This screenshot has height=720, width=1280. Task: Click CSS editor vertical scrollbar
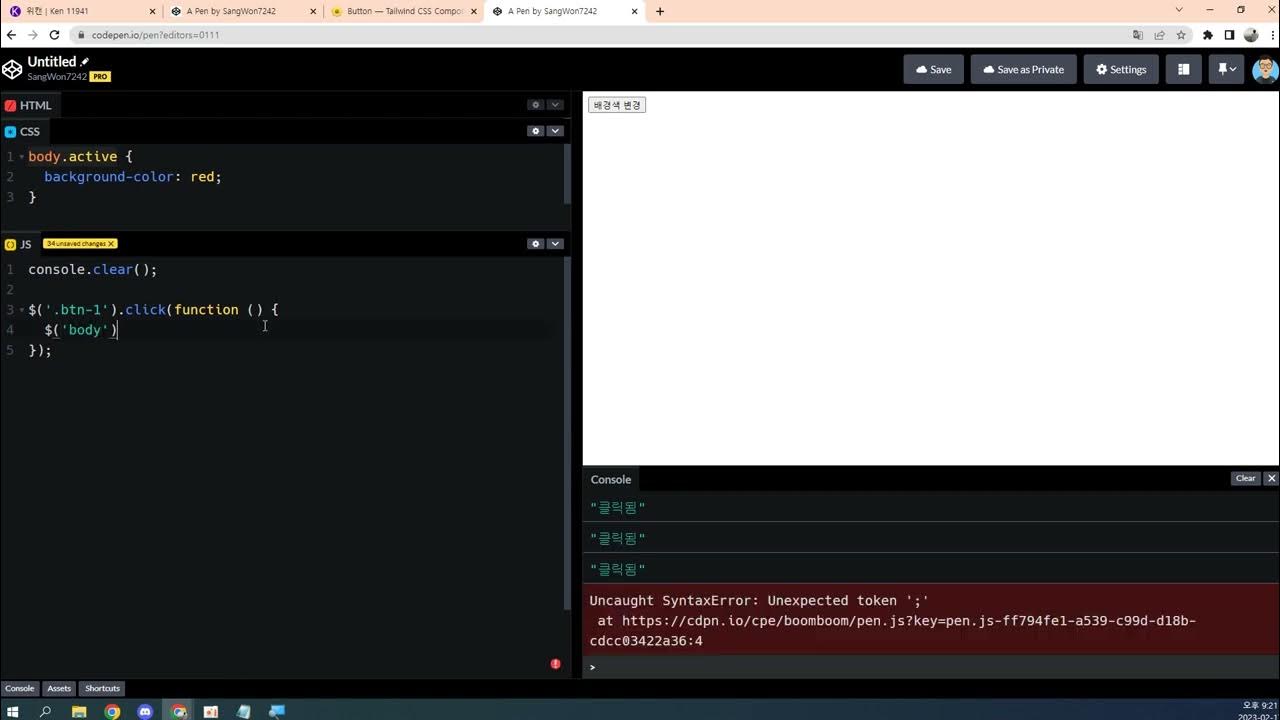[x=567, y=174]
